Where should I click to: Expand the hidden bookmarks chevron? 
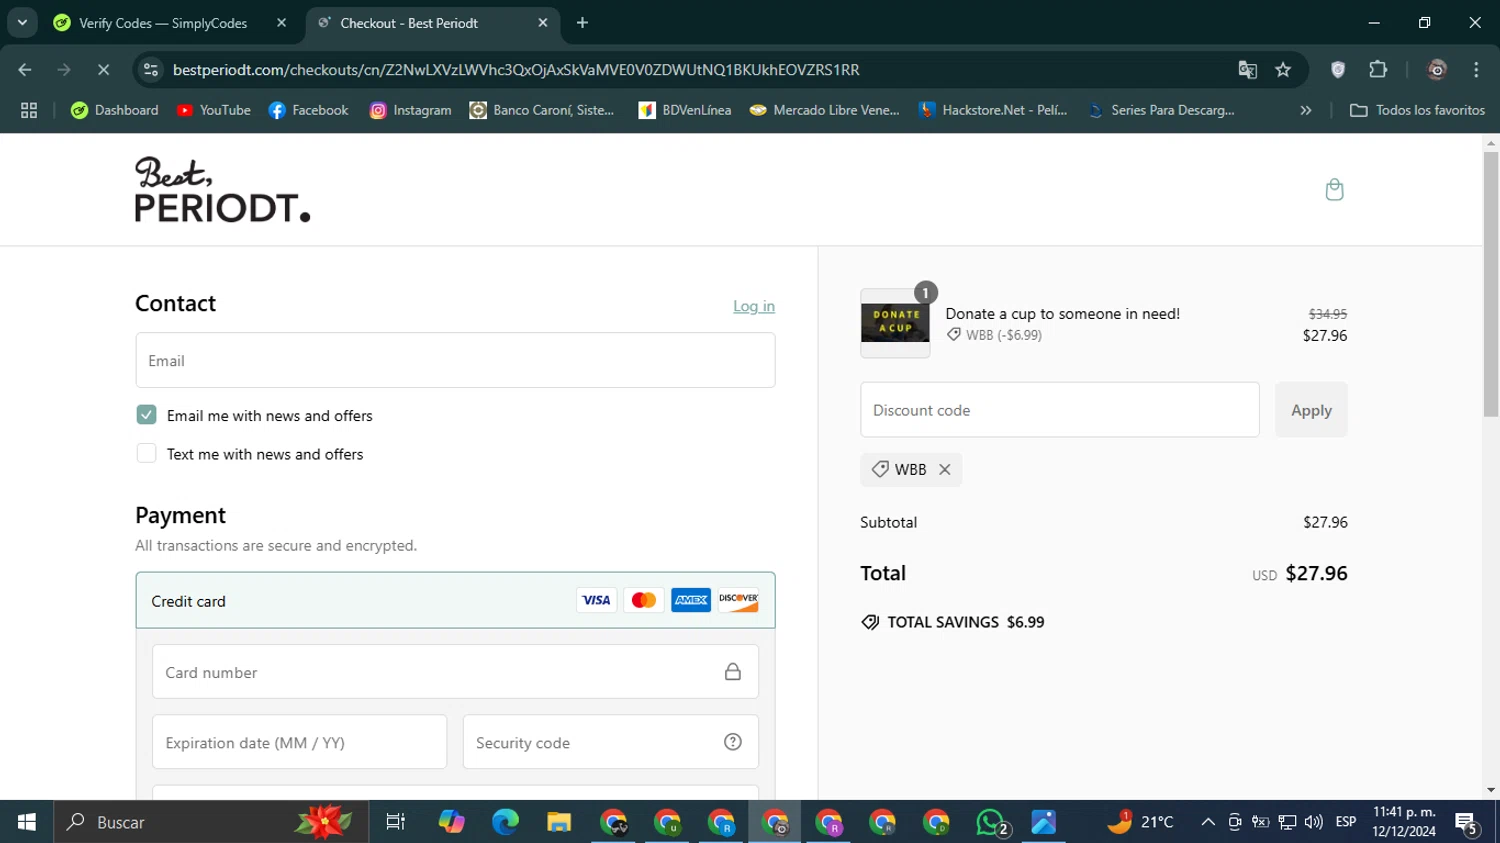(x=1305, y=110)
